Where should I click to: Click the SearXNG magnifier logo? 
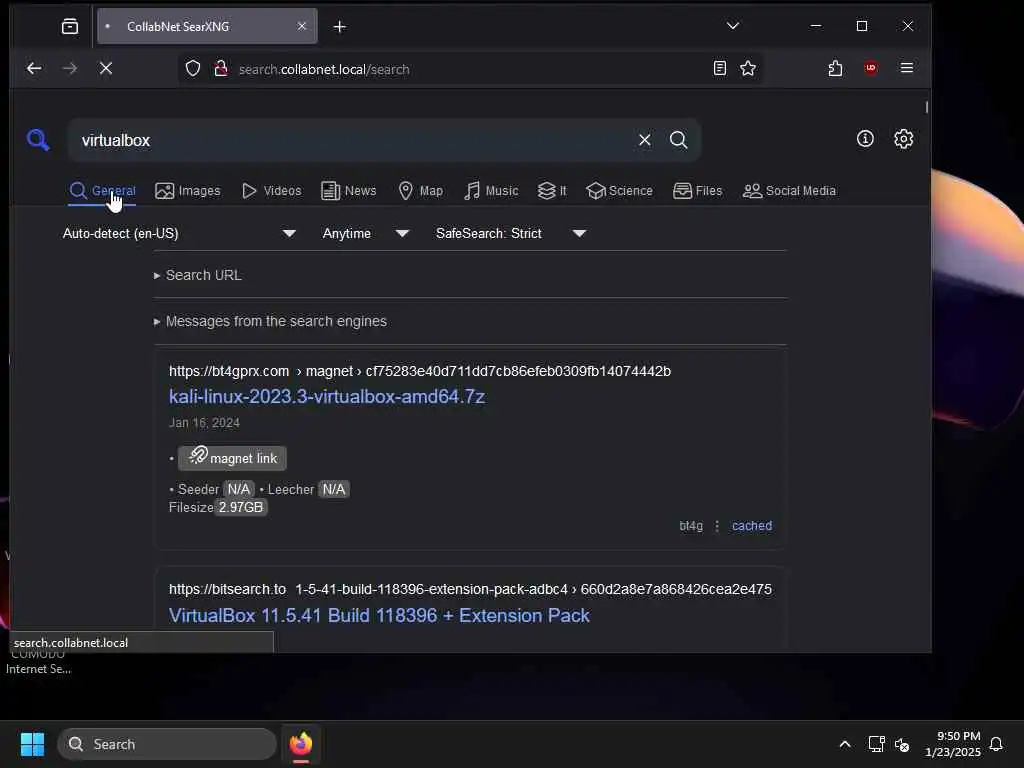pos(37,140)
